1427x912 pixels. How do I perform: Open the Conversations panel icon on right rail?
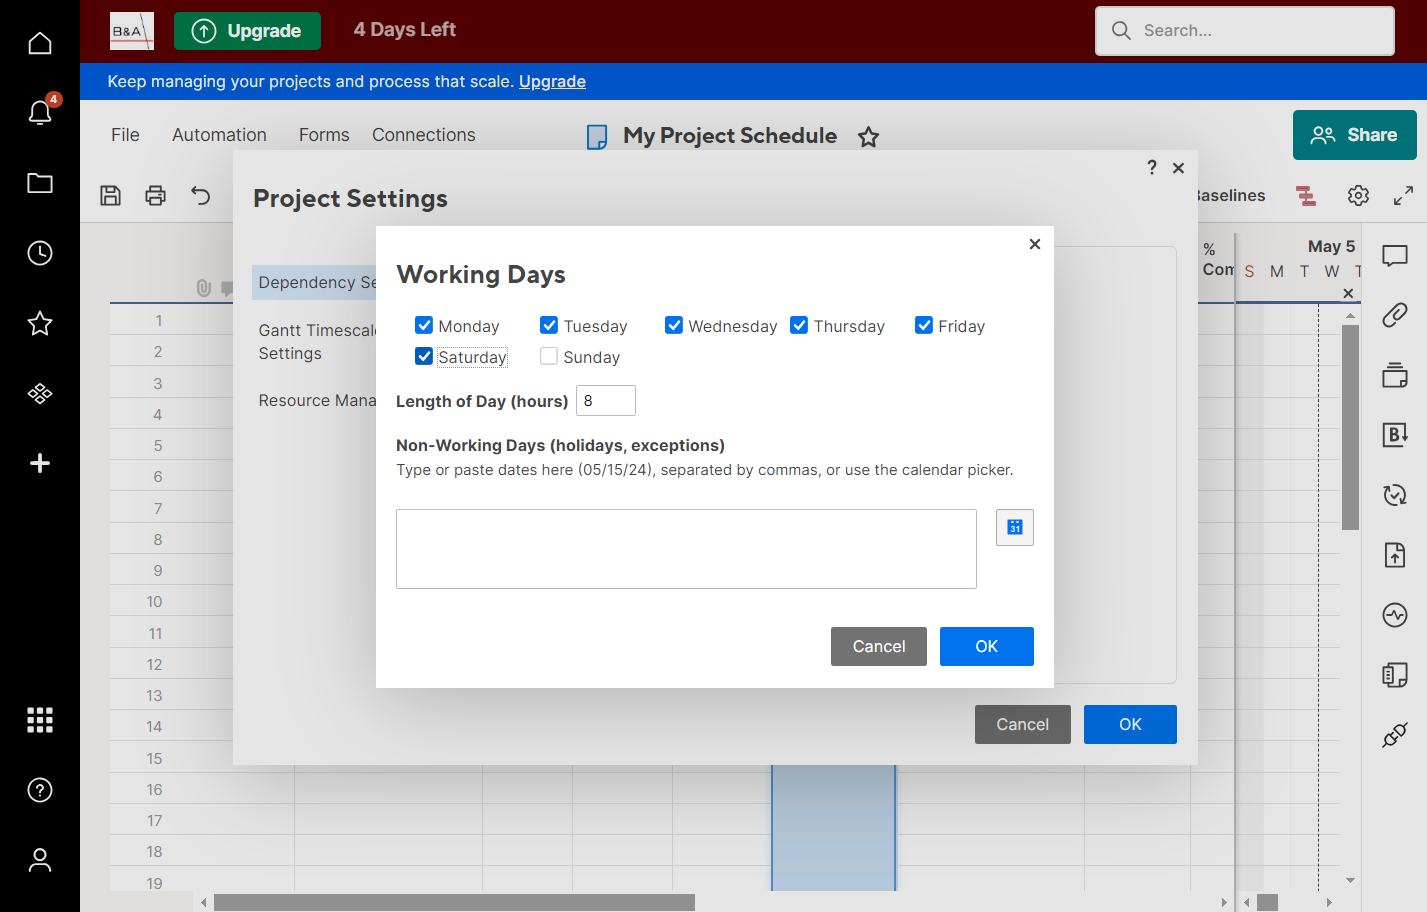(x=1395, y=256)
